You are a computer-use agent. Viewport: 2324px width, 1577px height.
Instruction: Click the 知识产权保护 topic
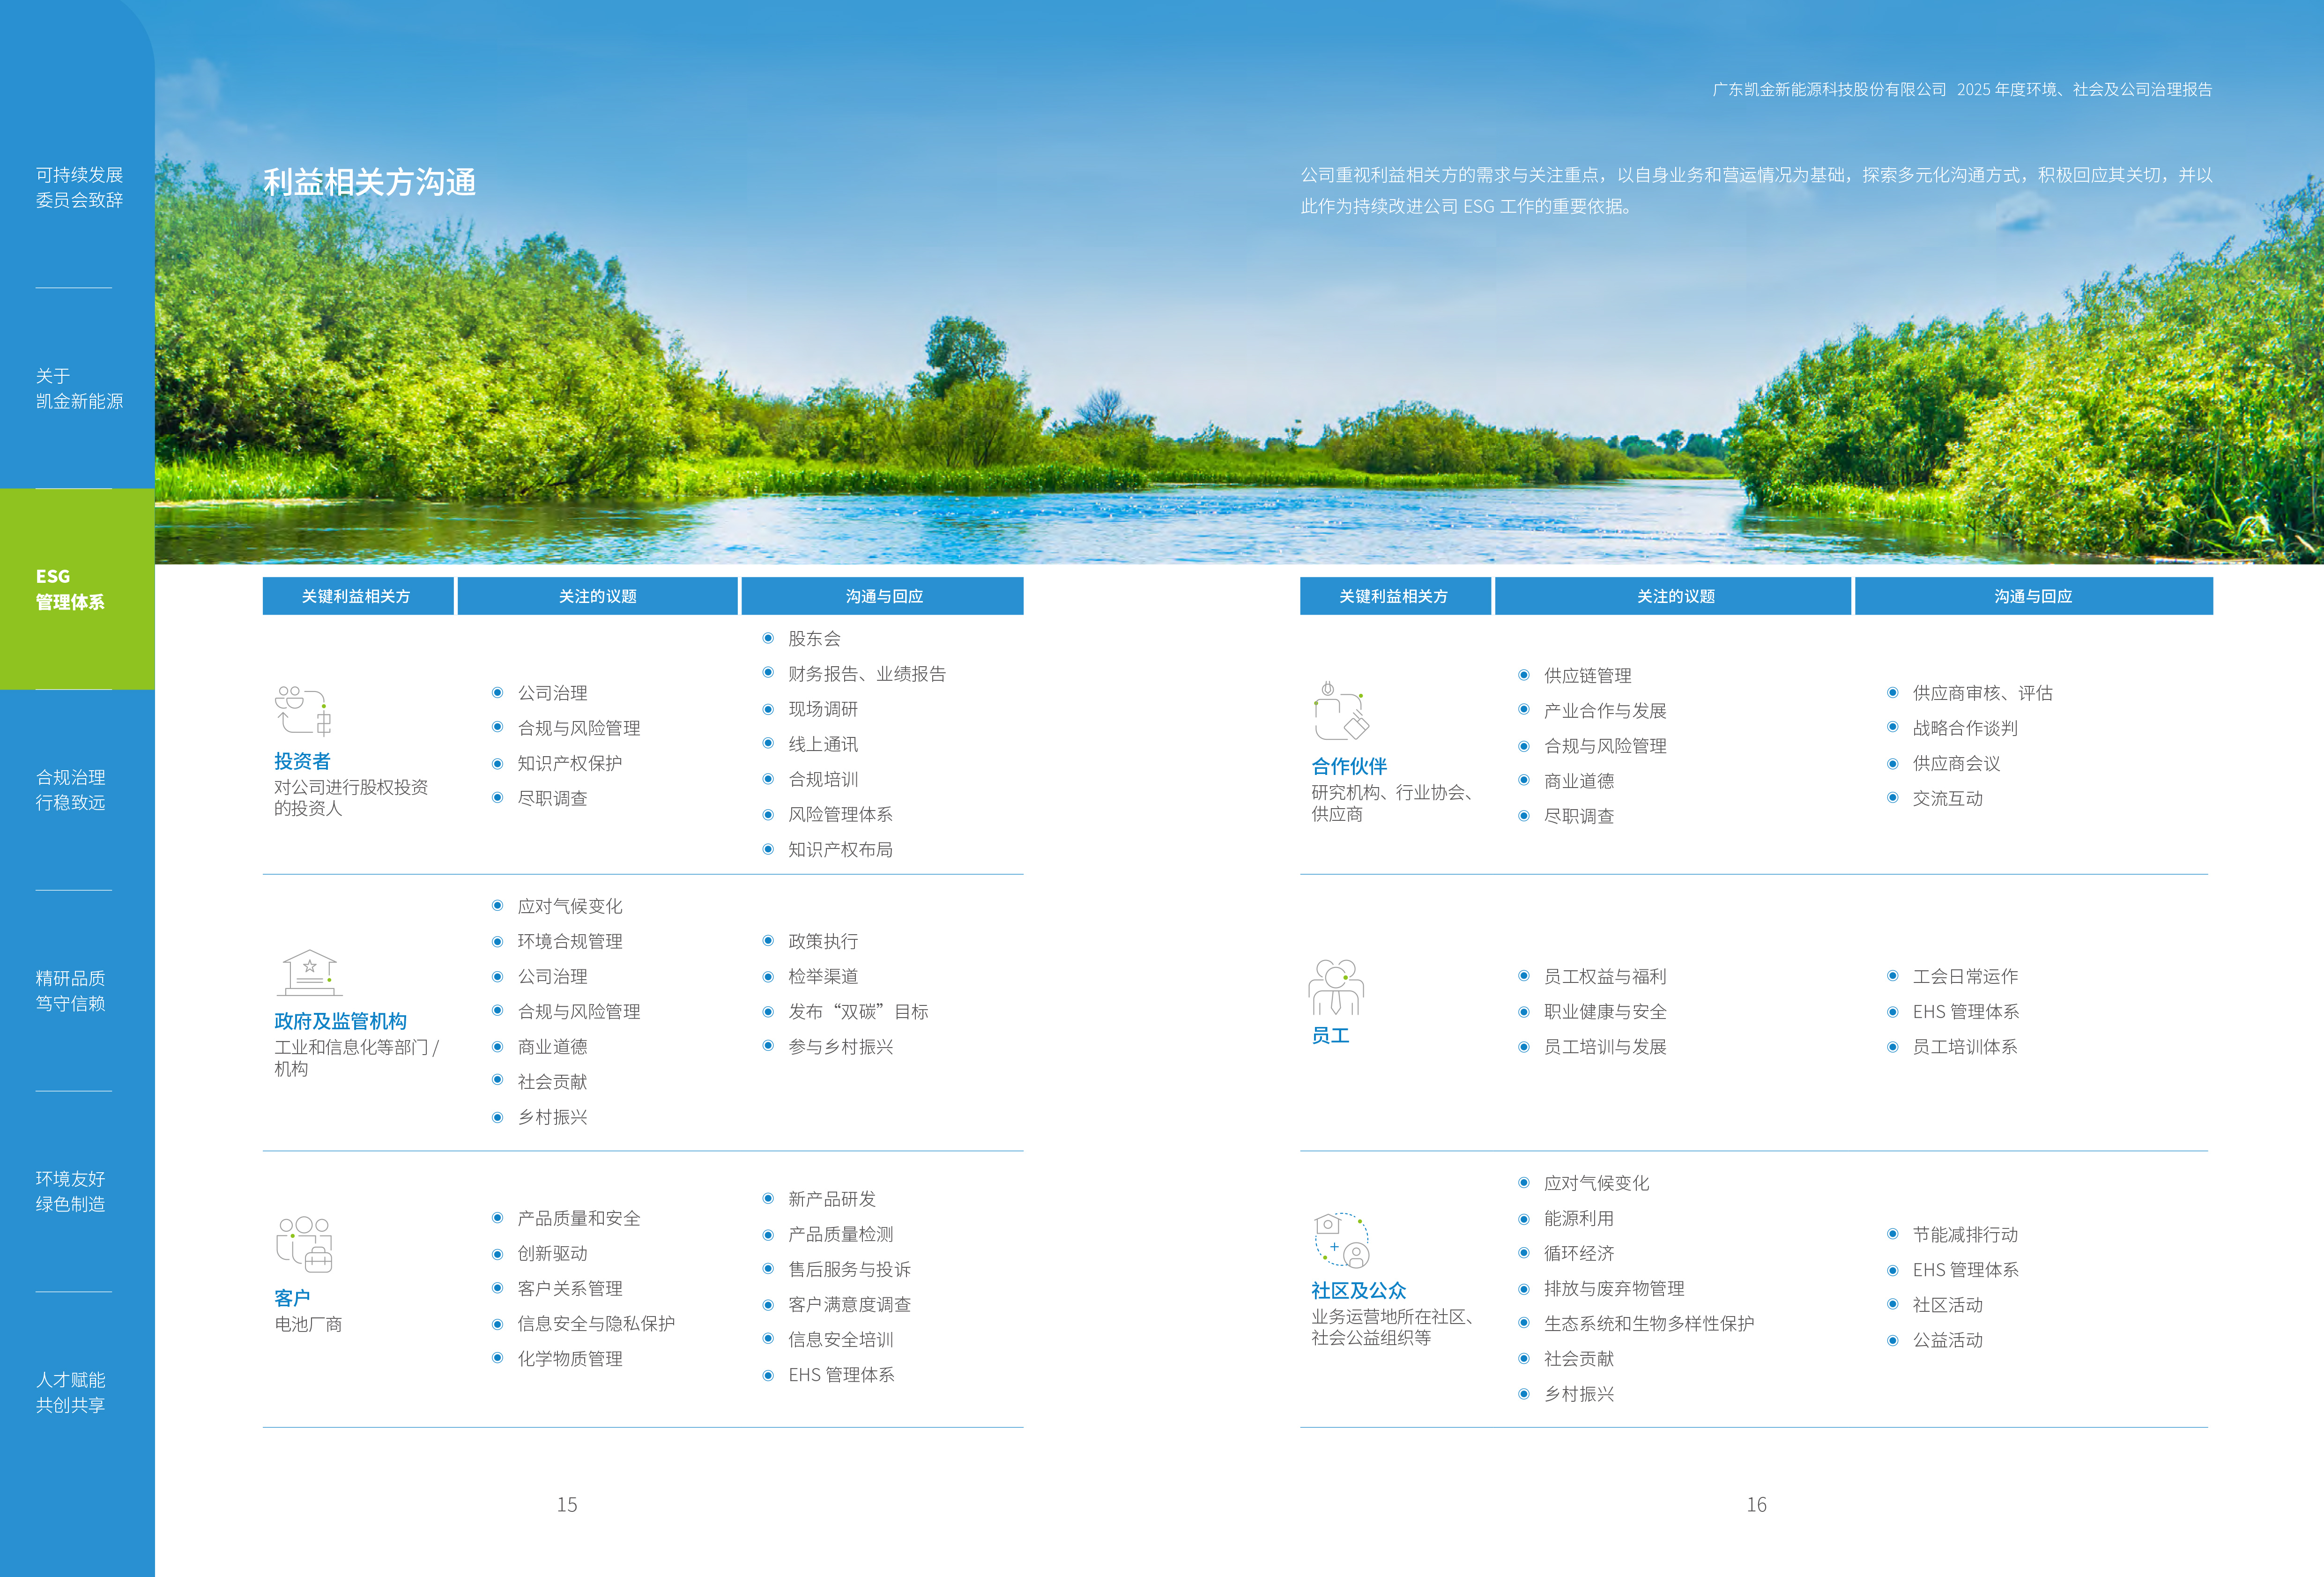569,764
